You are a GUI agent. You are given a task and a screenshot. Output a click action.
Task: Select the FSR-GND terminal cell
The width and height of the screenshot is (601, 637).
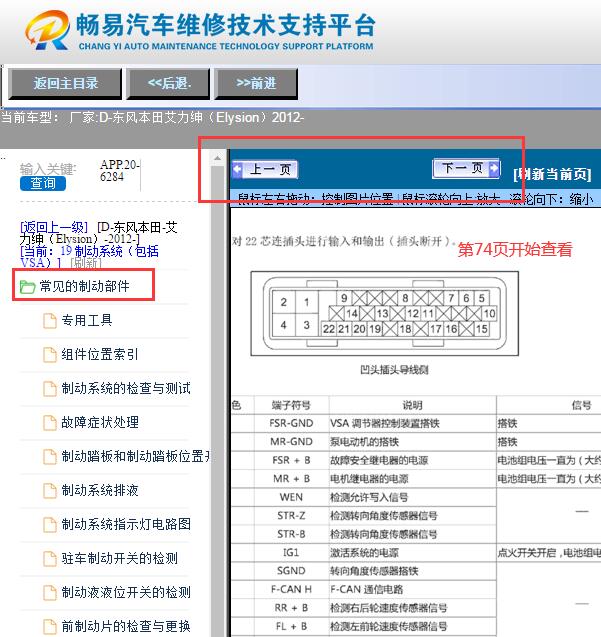pyautogui.click(x=291, y=423)
